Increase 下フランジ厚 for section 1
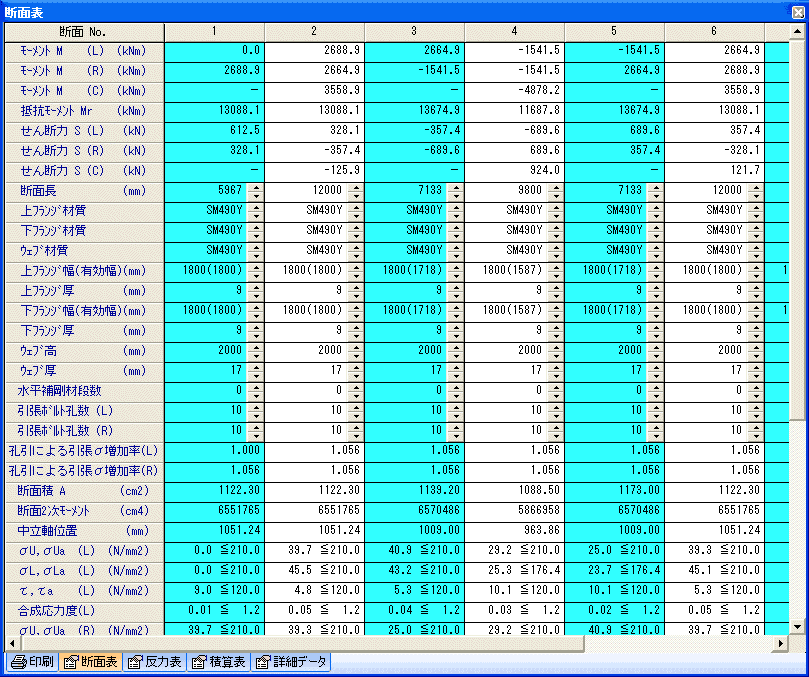Viewport: 809px width, 677px height. coord(255,328)
